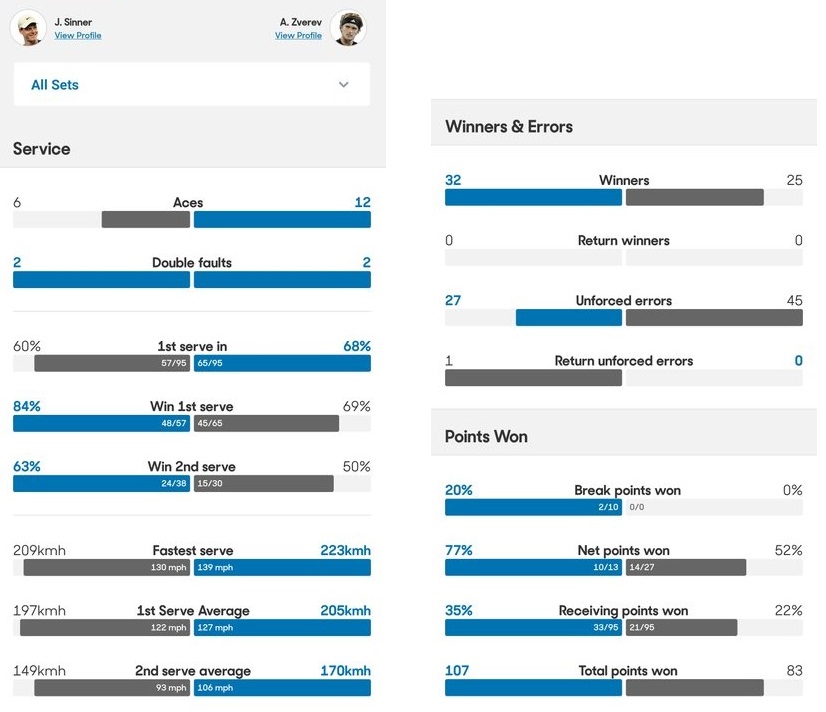The width and height of the screenshot is (826, 712).
Task: Click the blue Aces bar for Zverev
Action: [282, 219]
